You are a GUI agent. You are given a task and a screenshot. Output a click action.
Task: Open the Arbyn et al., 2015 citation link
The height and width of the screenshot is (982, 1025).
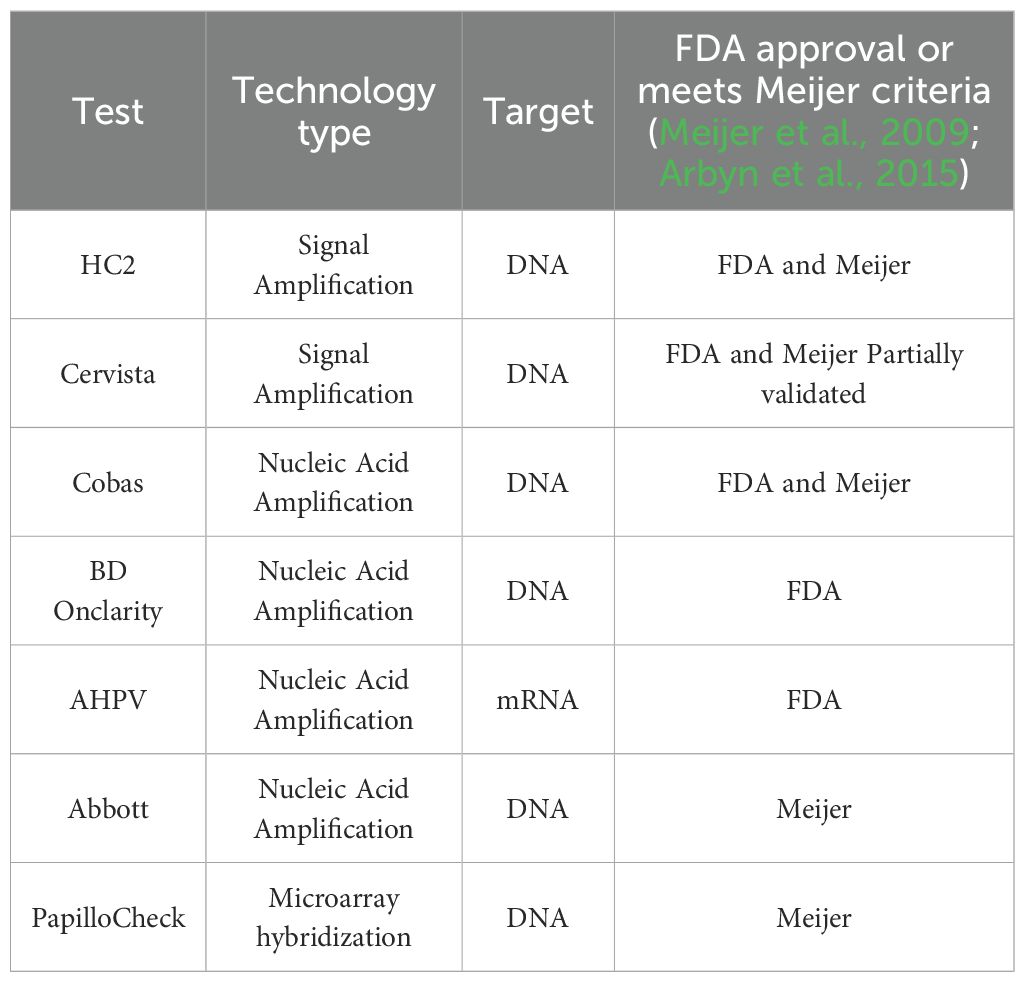pos(808,174)
